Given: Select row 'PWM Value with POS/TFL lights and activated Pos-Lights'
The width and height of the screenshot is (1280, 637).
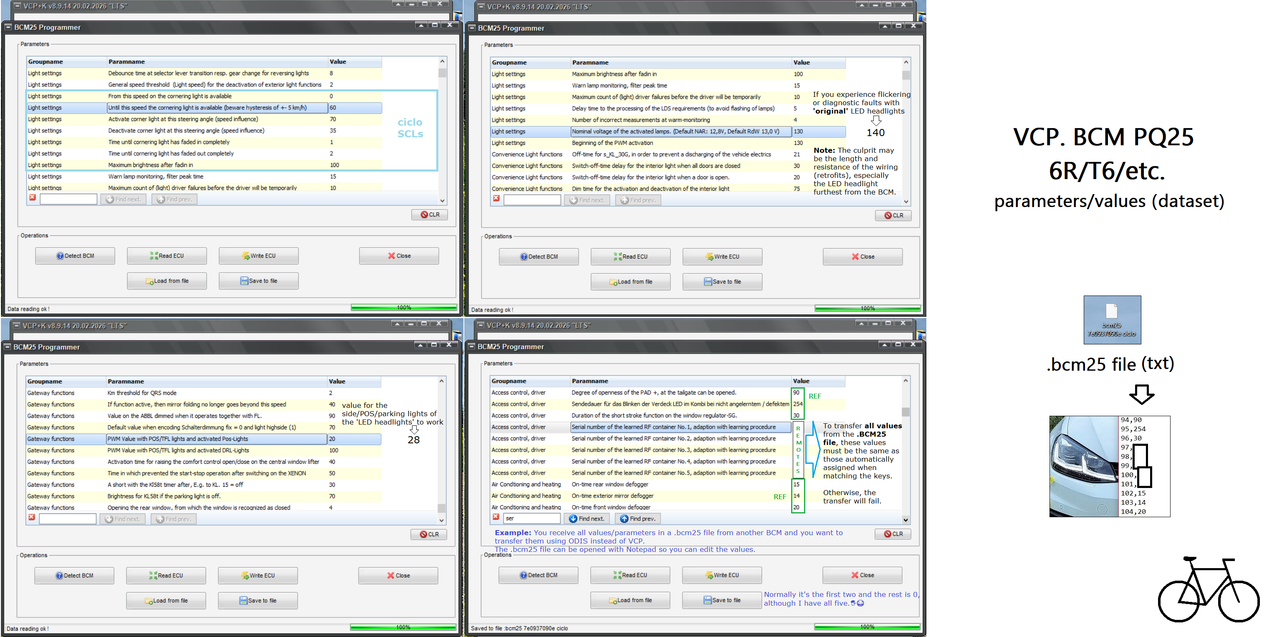Looking at the screenshot, I should point(203,439).
